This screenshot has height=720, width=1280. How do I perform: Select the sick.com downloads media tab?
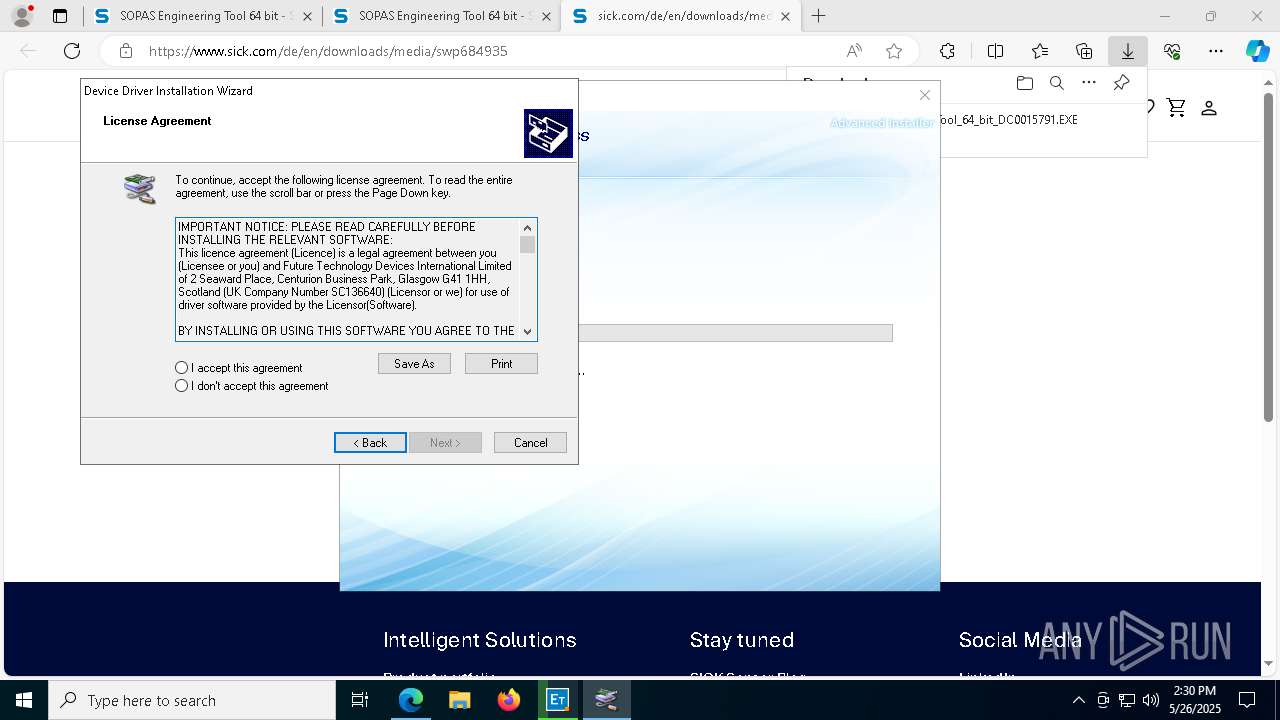680,16
